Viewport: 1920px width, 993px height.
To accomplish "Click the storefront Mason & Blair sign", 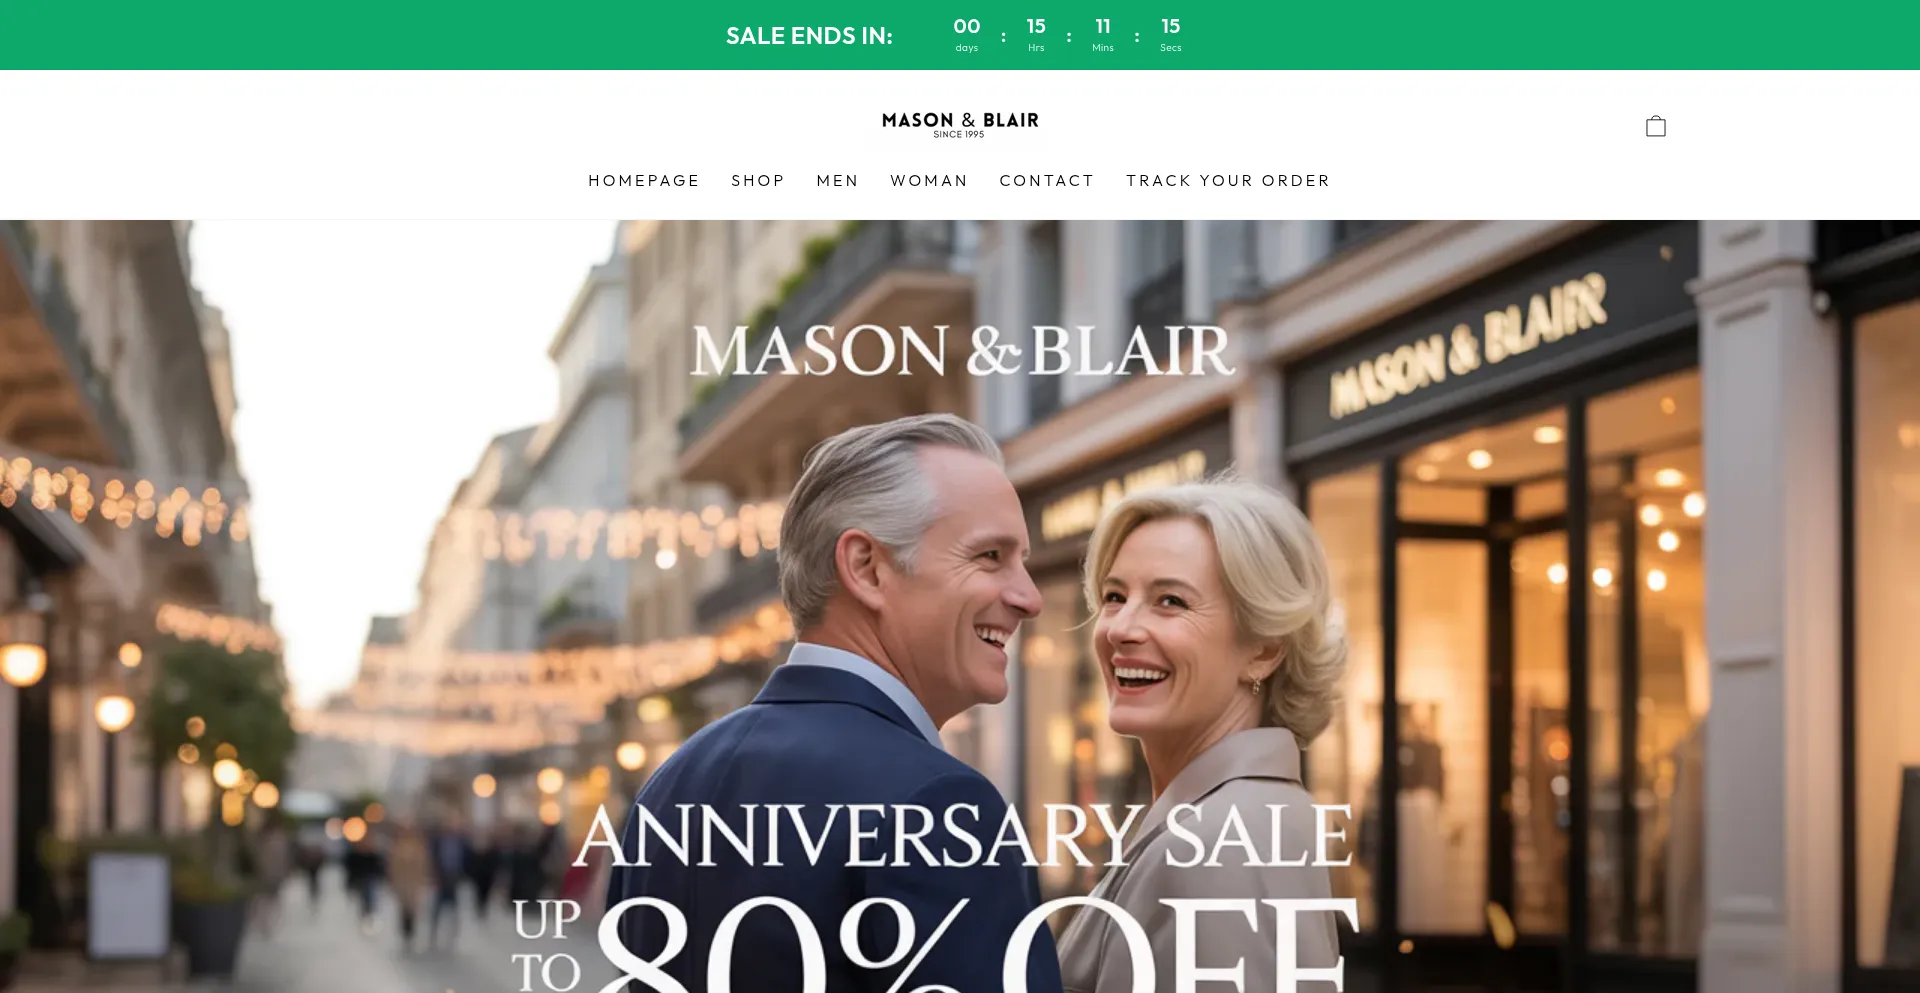I will (x=1468, y=345).
